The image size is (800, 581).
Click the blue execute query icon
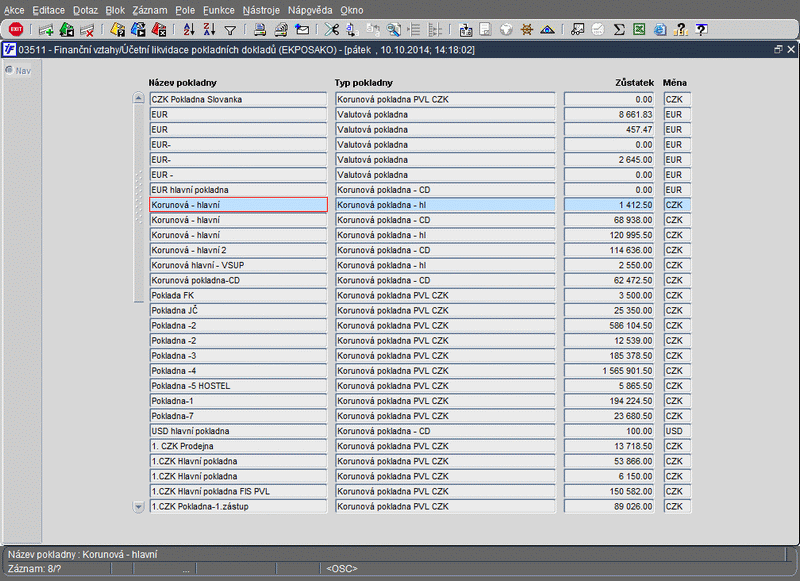(x=138, y=30)
